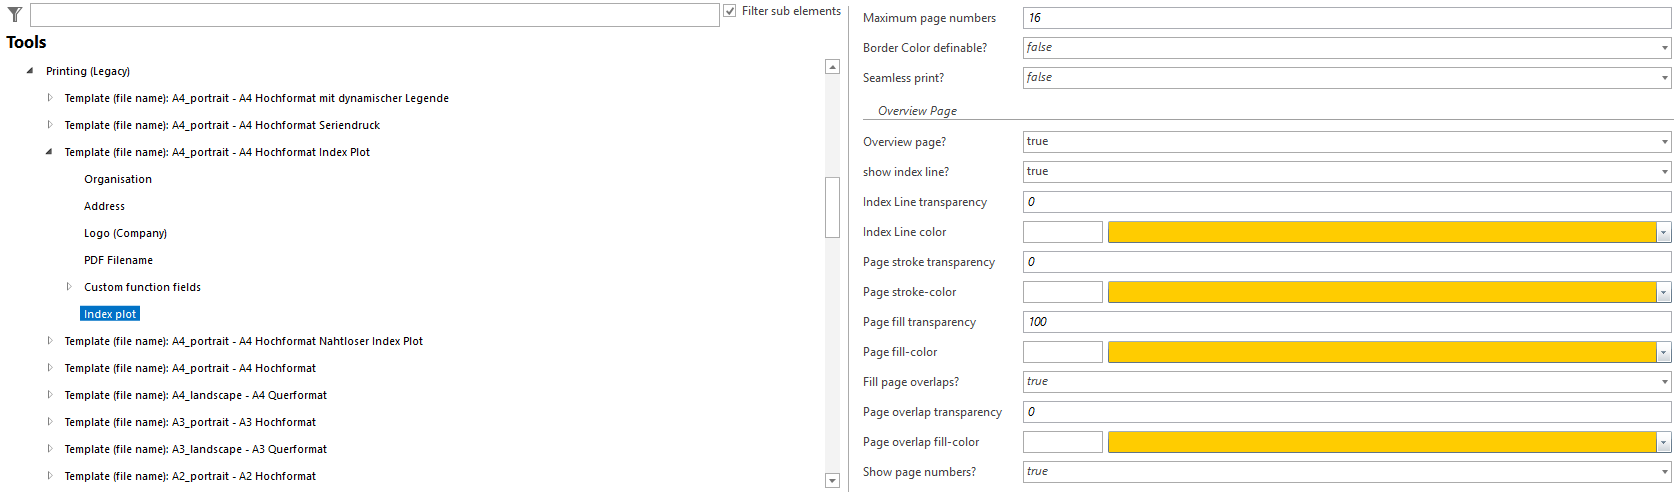This screenshot has height=493, width=1680.
Task: Toggle the Filter sub elements checkbox
Action: [730, 11]
